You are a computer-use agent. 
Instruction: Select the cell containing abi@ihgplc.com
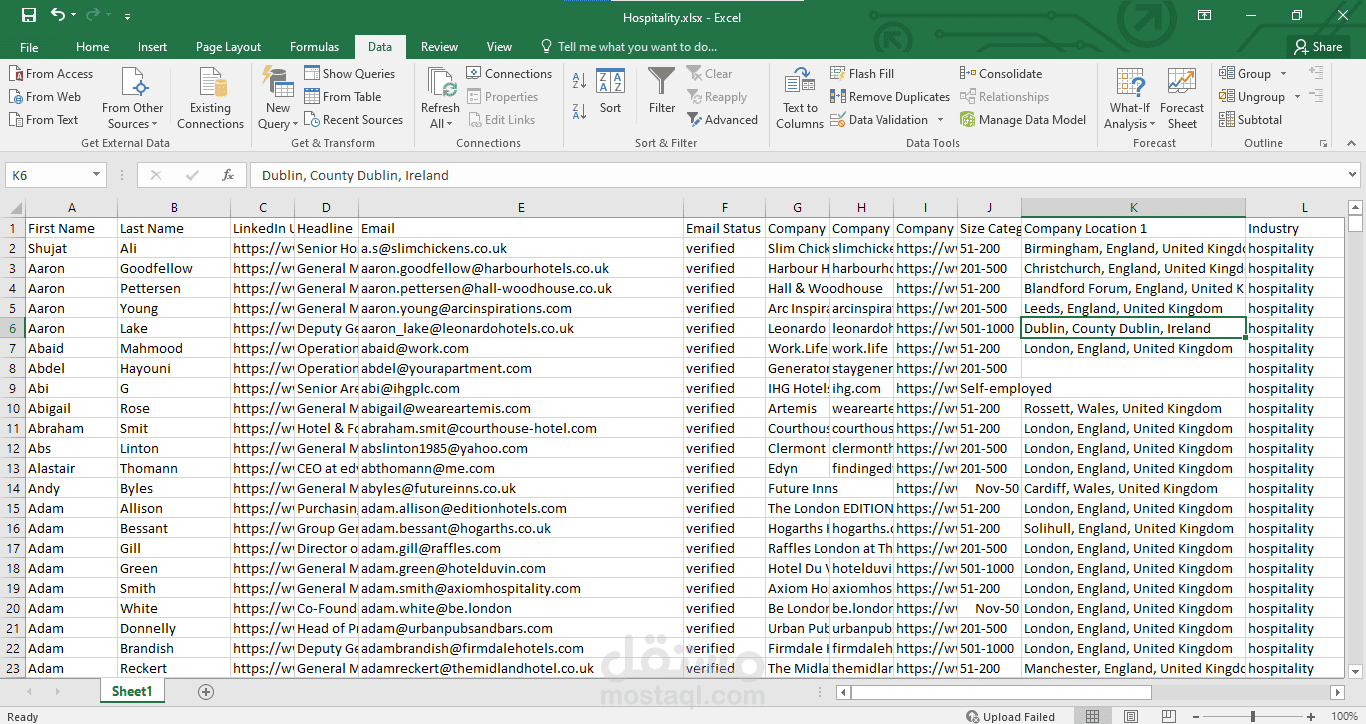click(x=521, y=388)
